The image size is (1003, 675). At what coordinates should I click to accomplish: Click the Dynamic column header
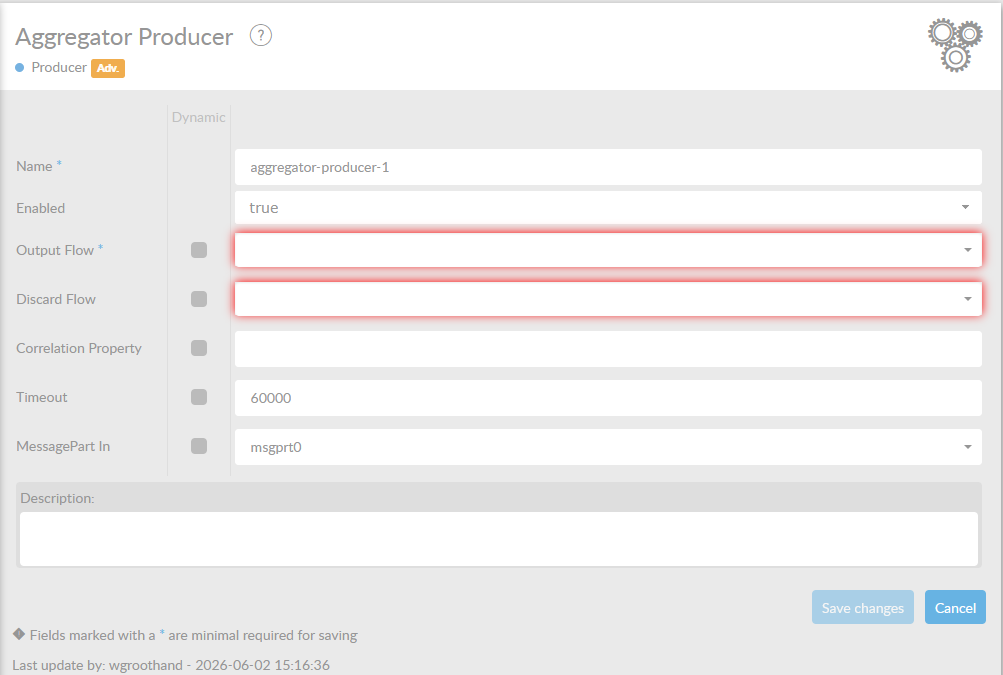pos(198,117)
